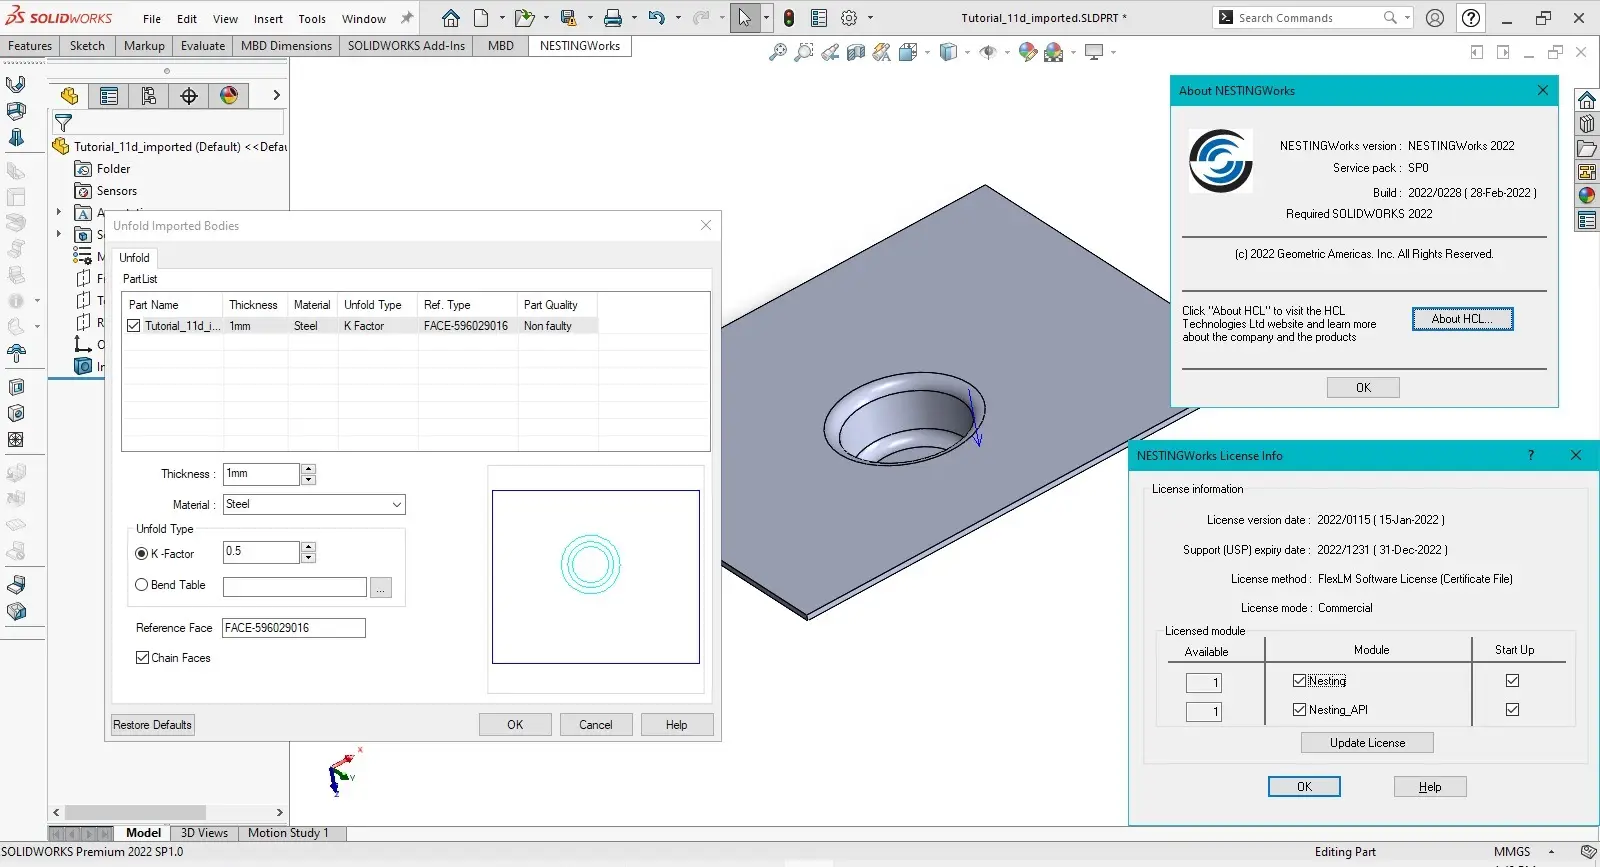Uncheck the Nesting module checkbox

click(x=1299, y=681)
